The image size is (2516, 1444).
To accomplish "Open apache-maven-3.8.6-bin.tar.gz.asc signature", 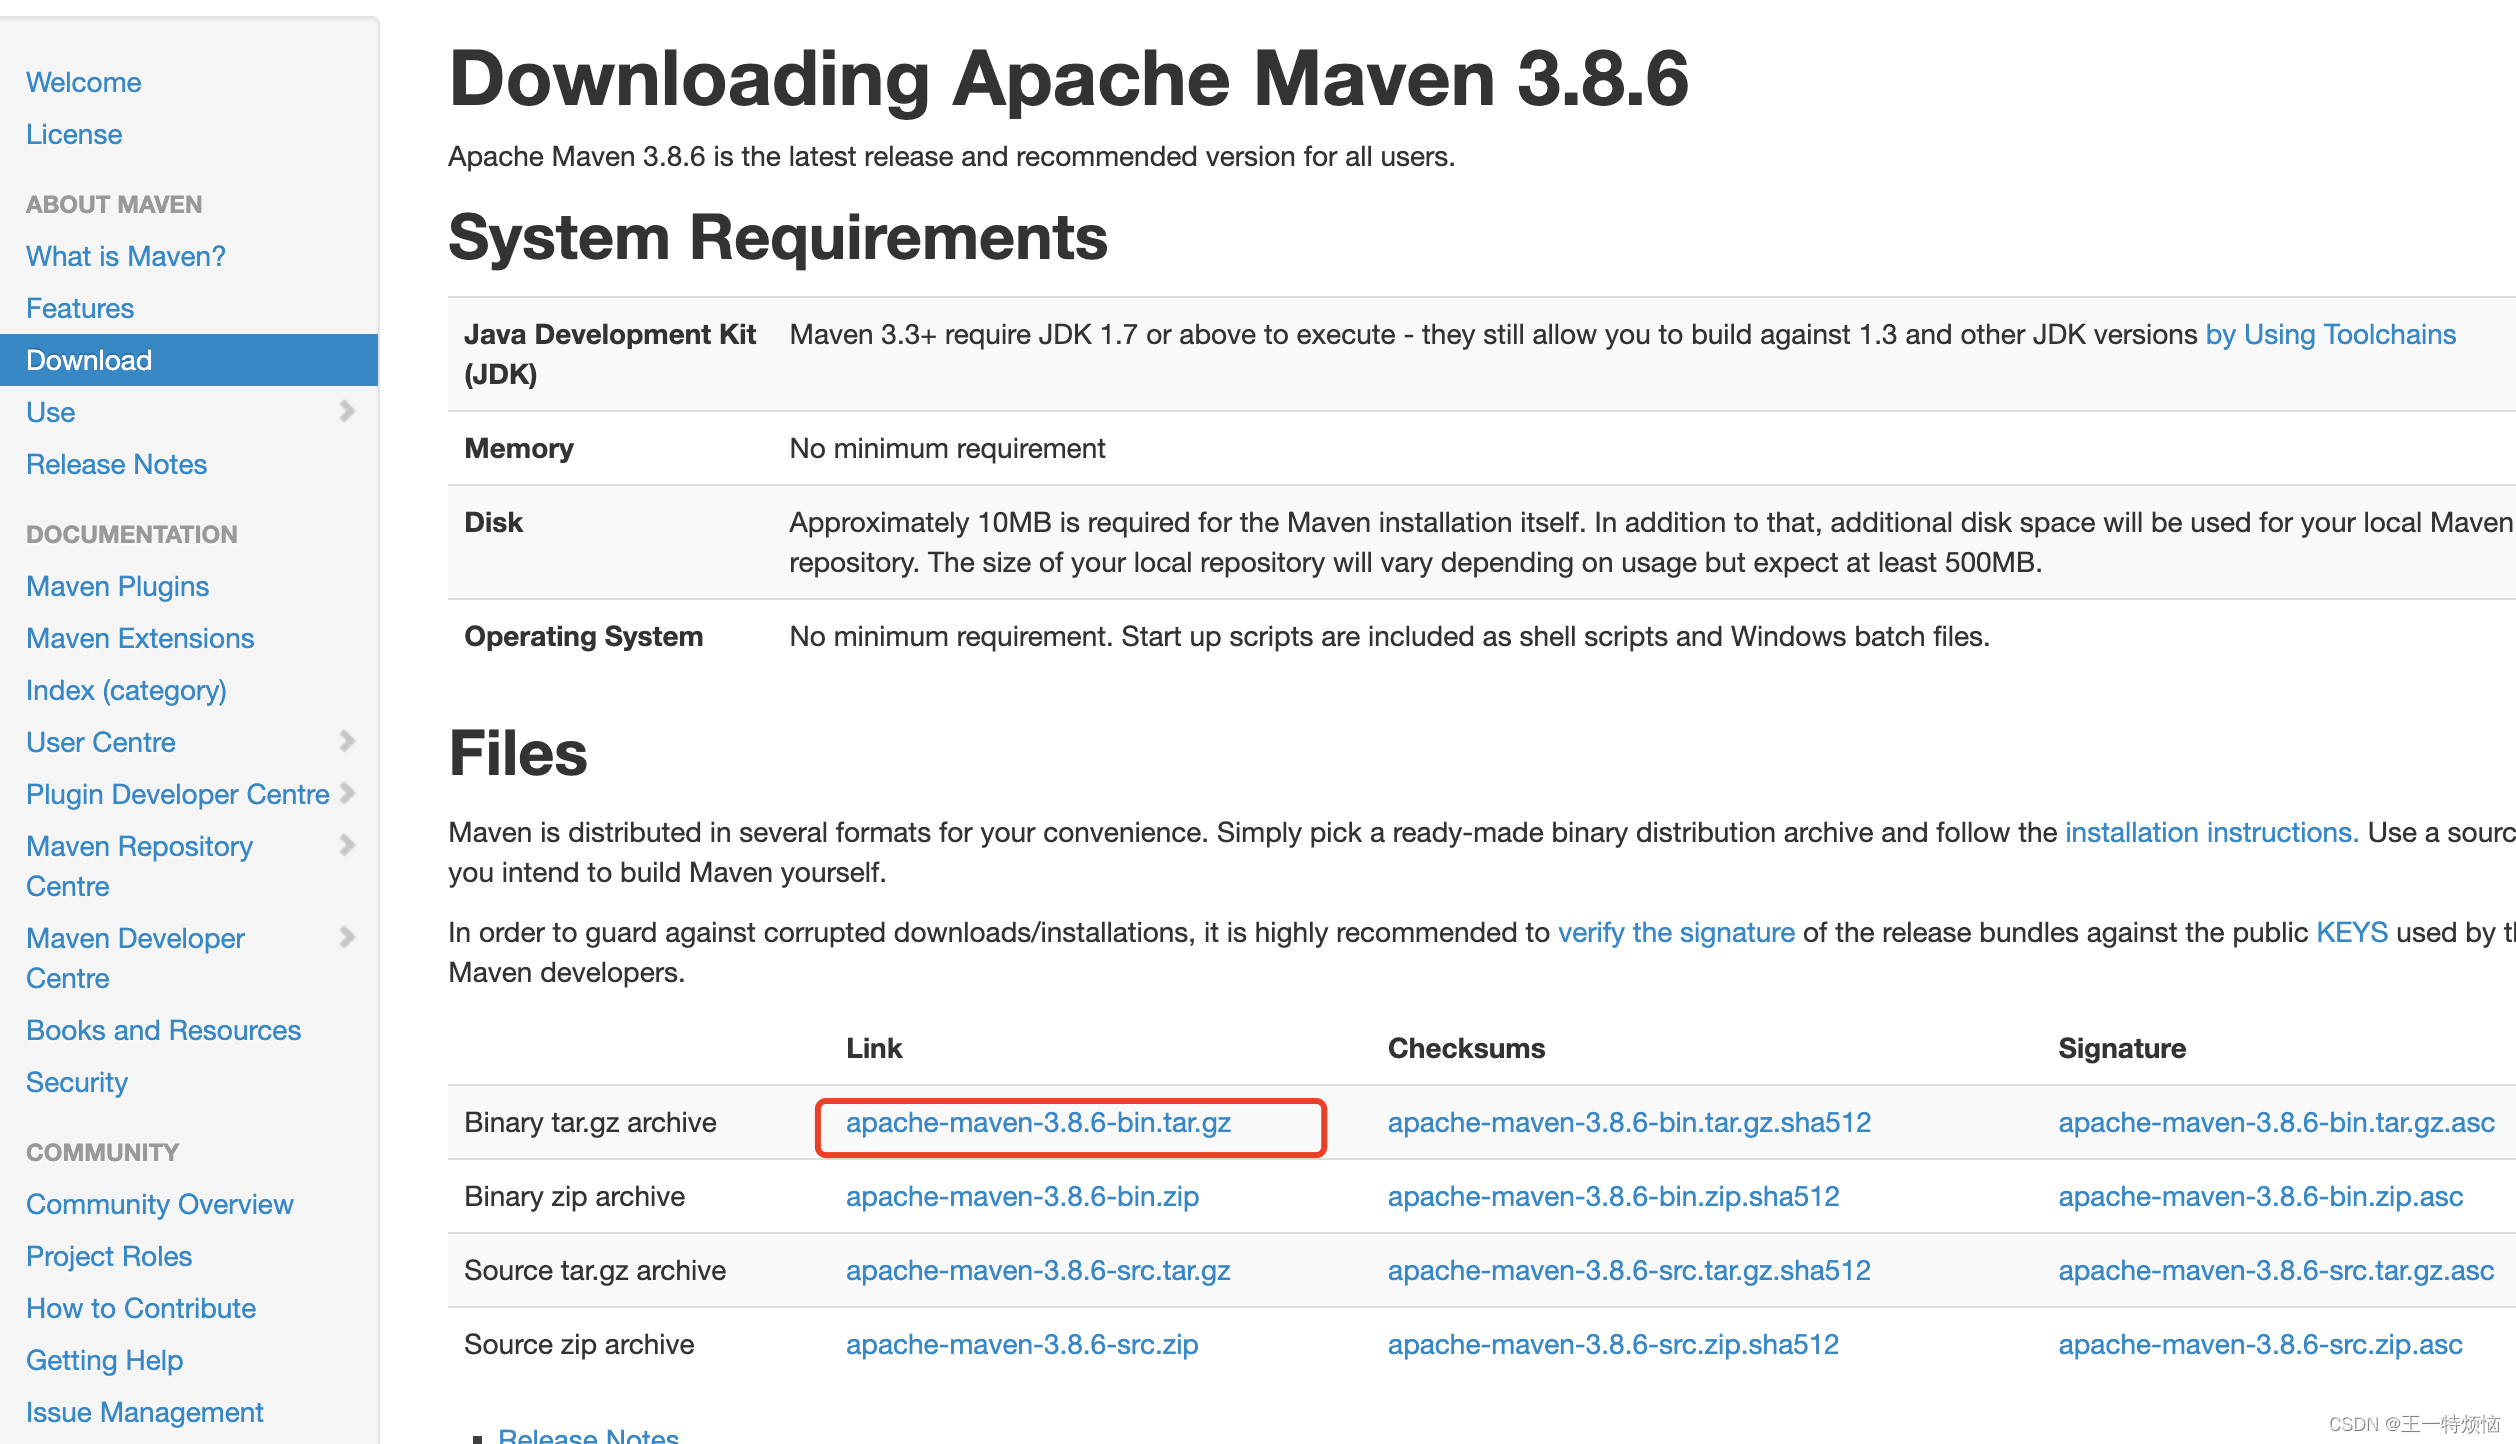I will (2276, 1122).
